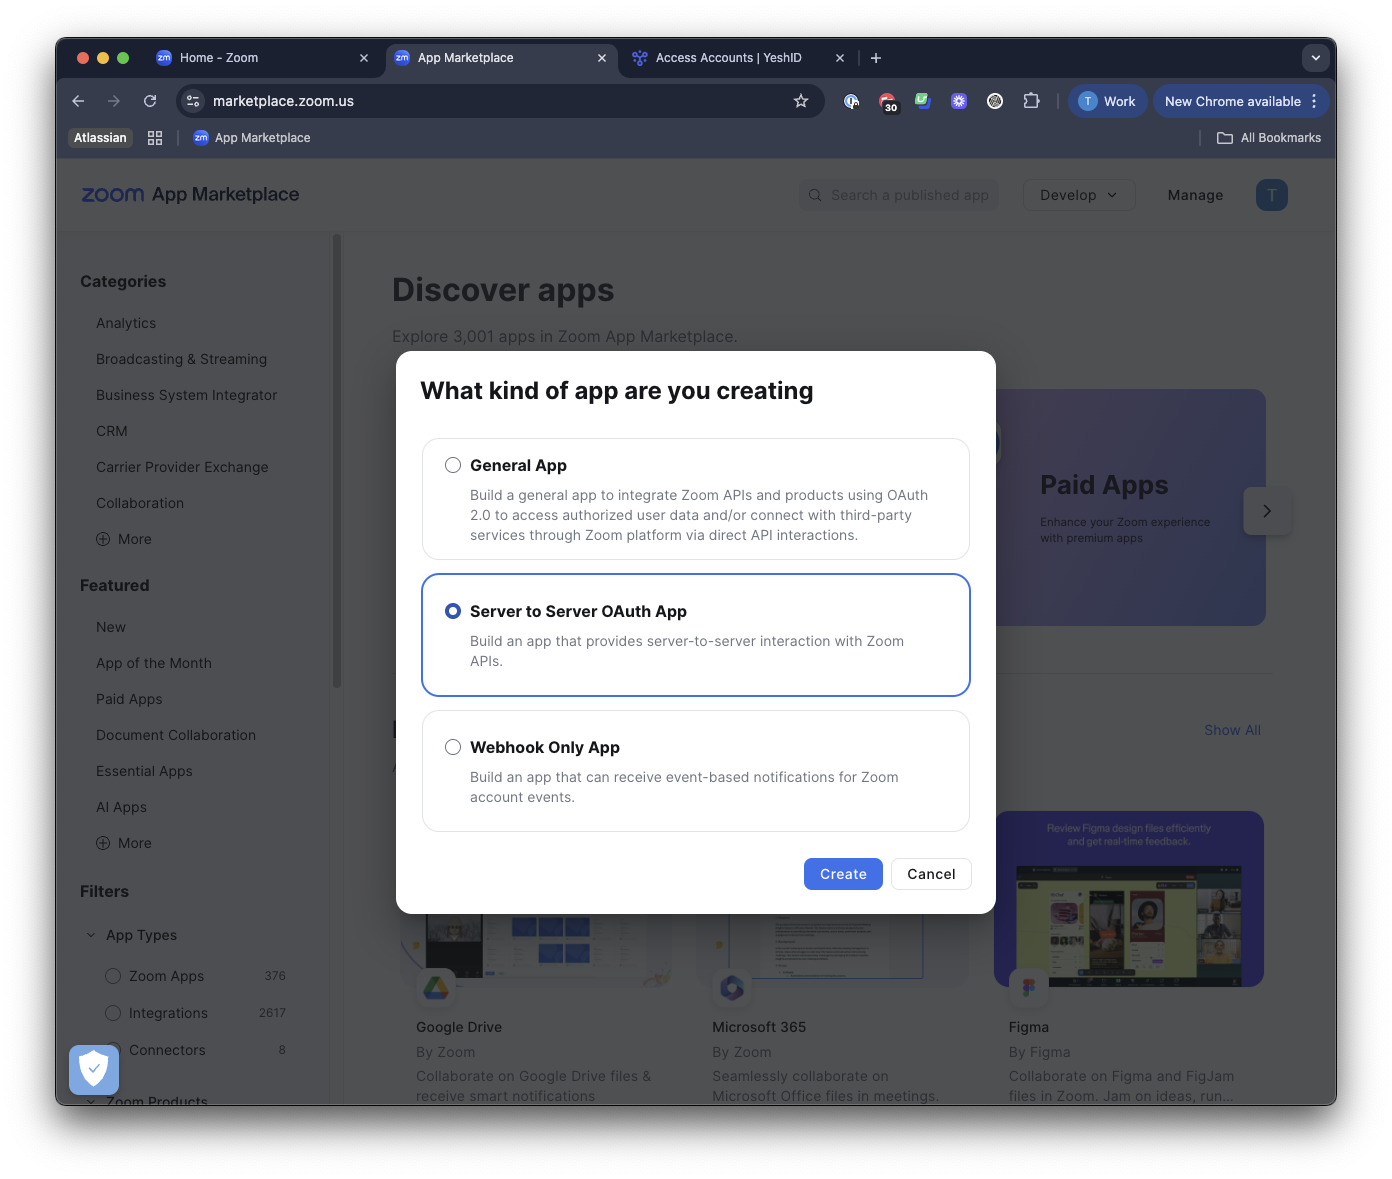The height and width of the screenshot is (1179, 1392).
Task: Click the user avatar in the Marketplace header
Action: coord(1272,195)
